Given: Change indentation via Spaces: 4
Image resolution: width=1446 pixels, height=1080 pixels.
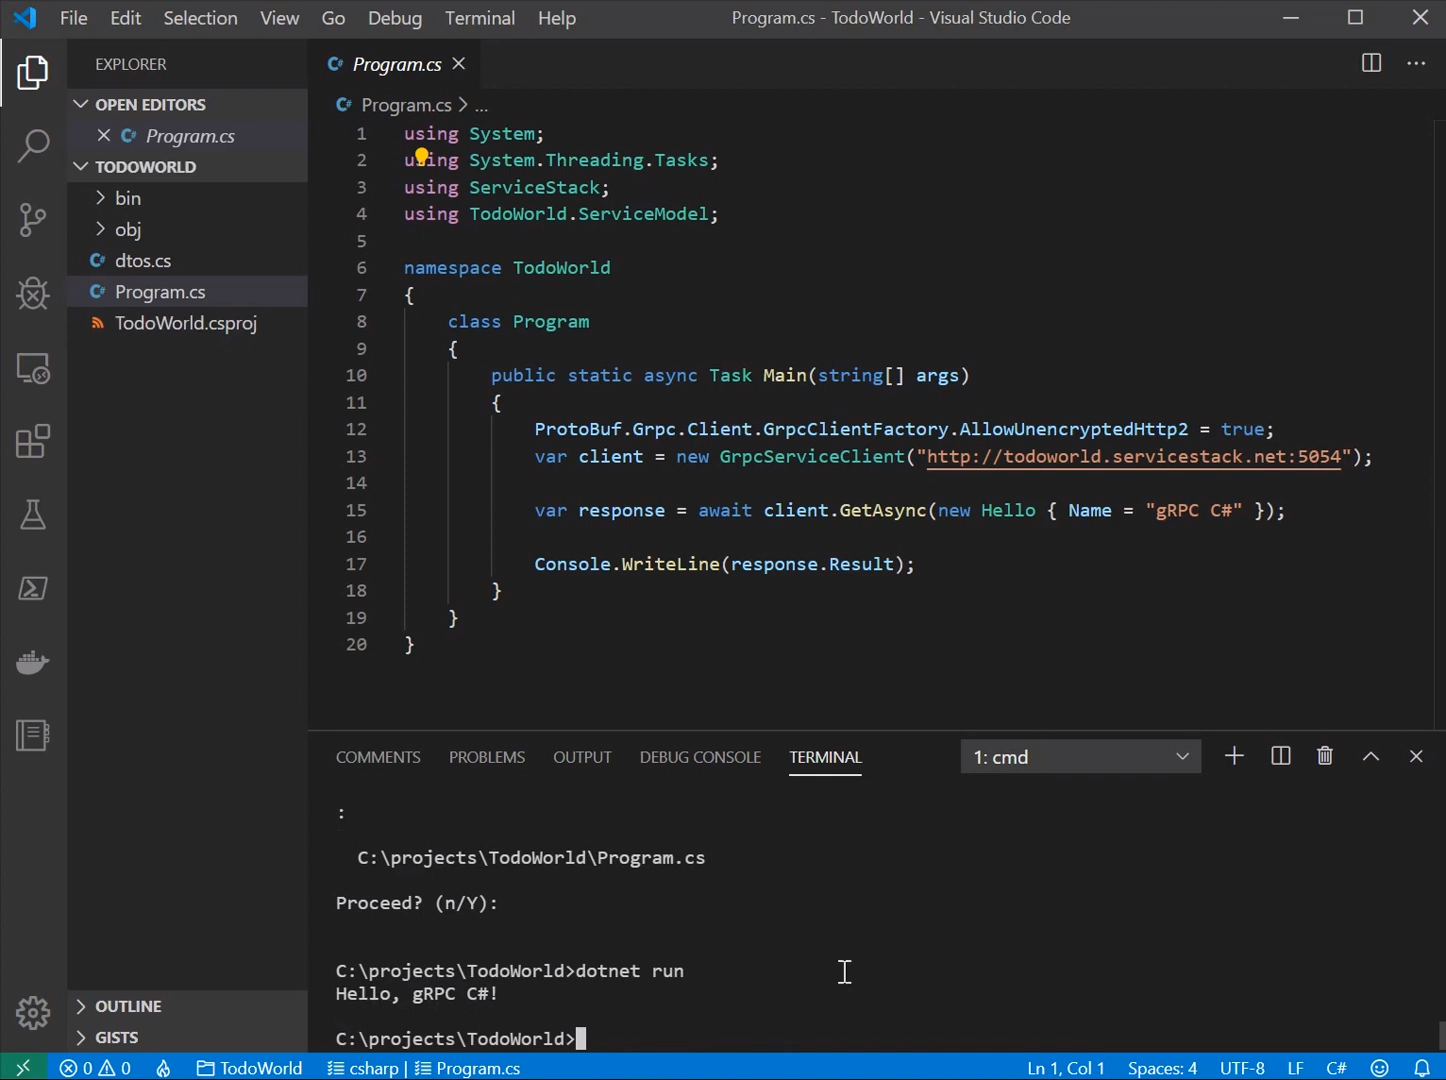Looking at the screenshot, I should 1162,1068.
